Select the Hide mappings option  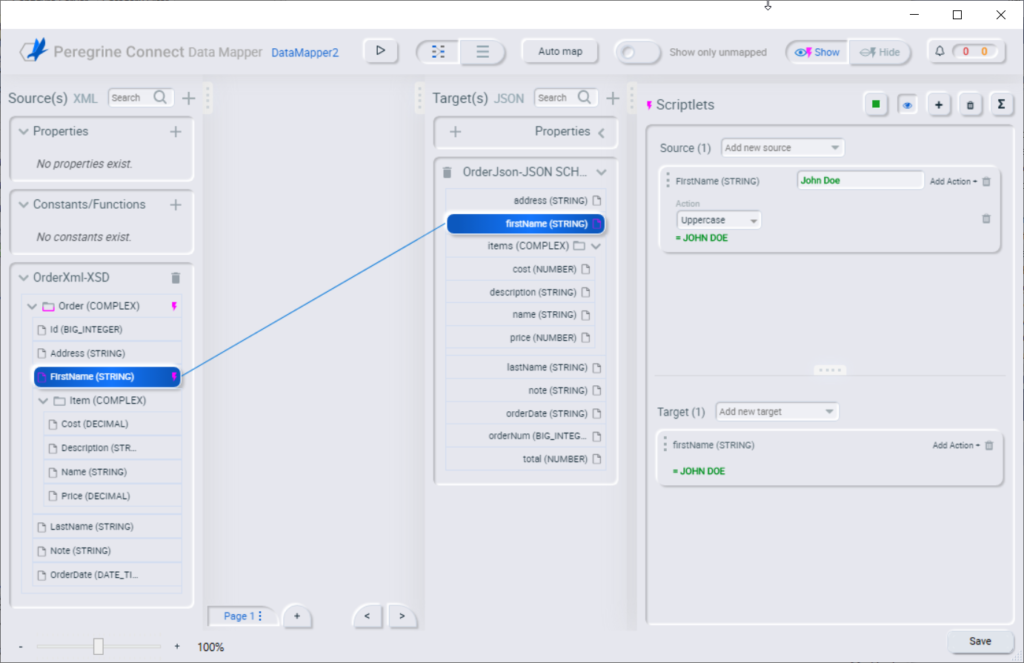(x=880, y=52)
